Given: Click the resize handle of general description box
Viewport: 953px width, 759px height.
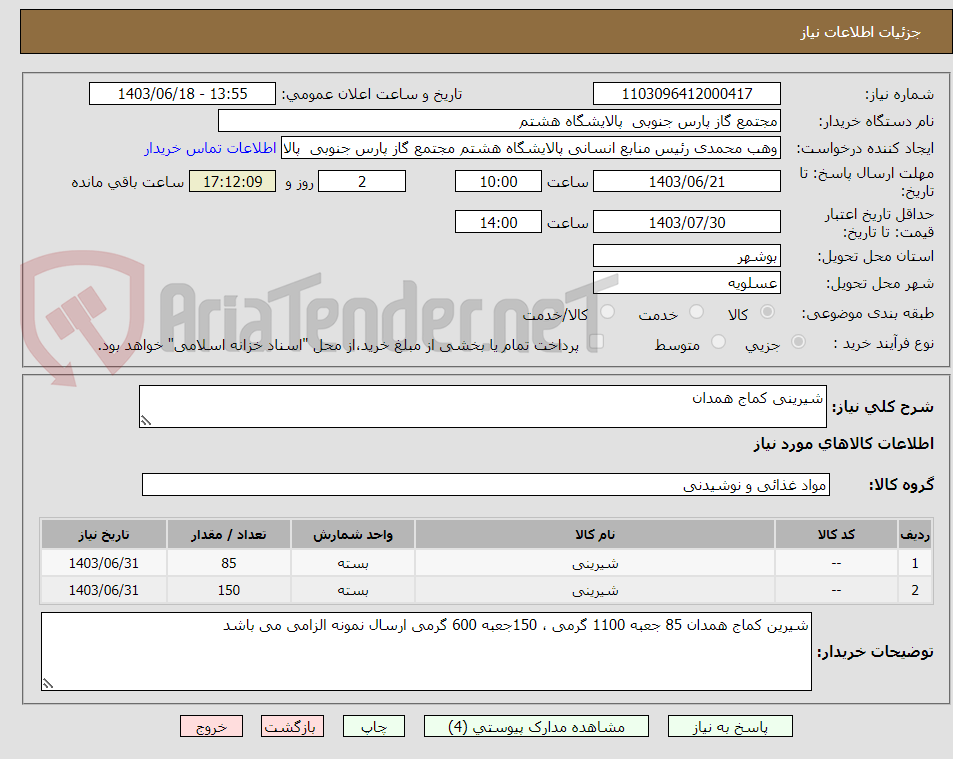Looking at the screenshot, I should click(x=146, y=421).
